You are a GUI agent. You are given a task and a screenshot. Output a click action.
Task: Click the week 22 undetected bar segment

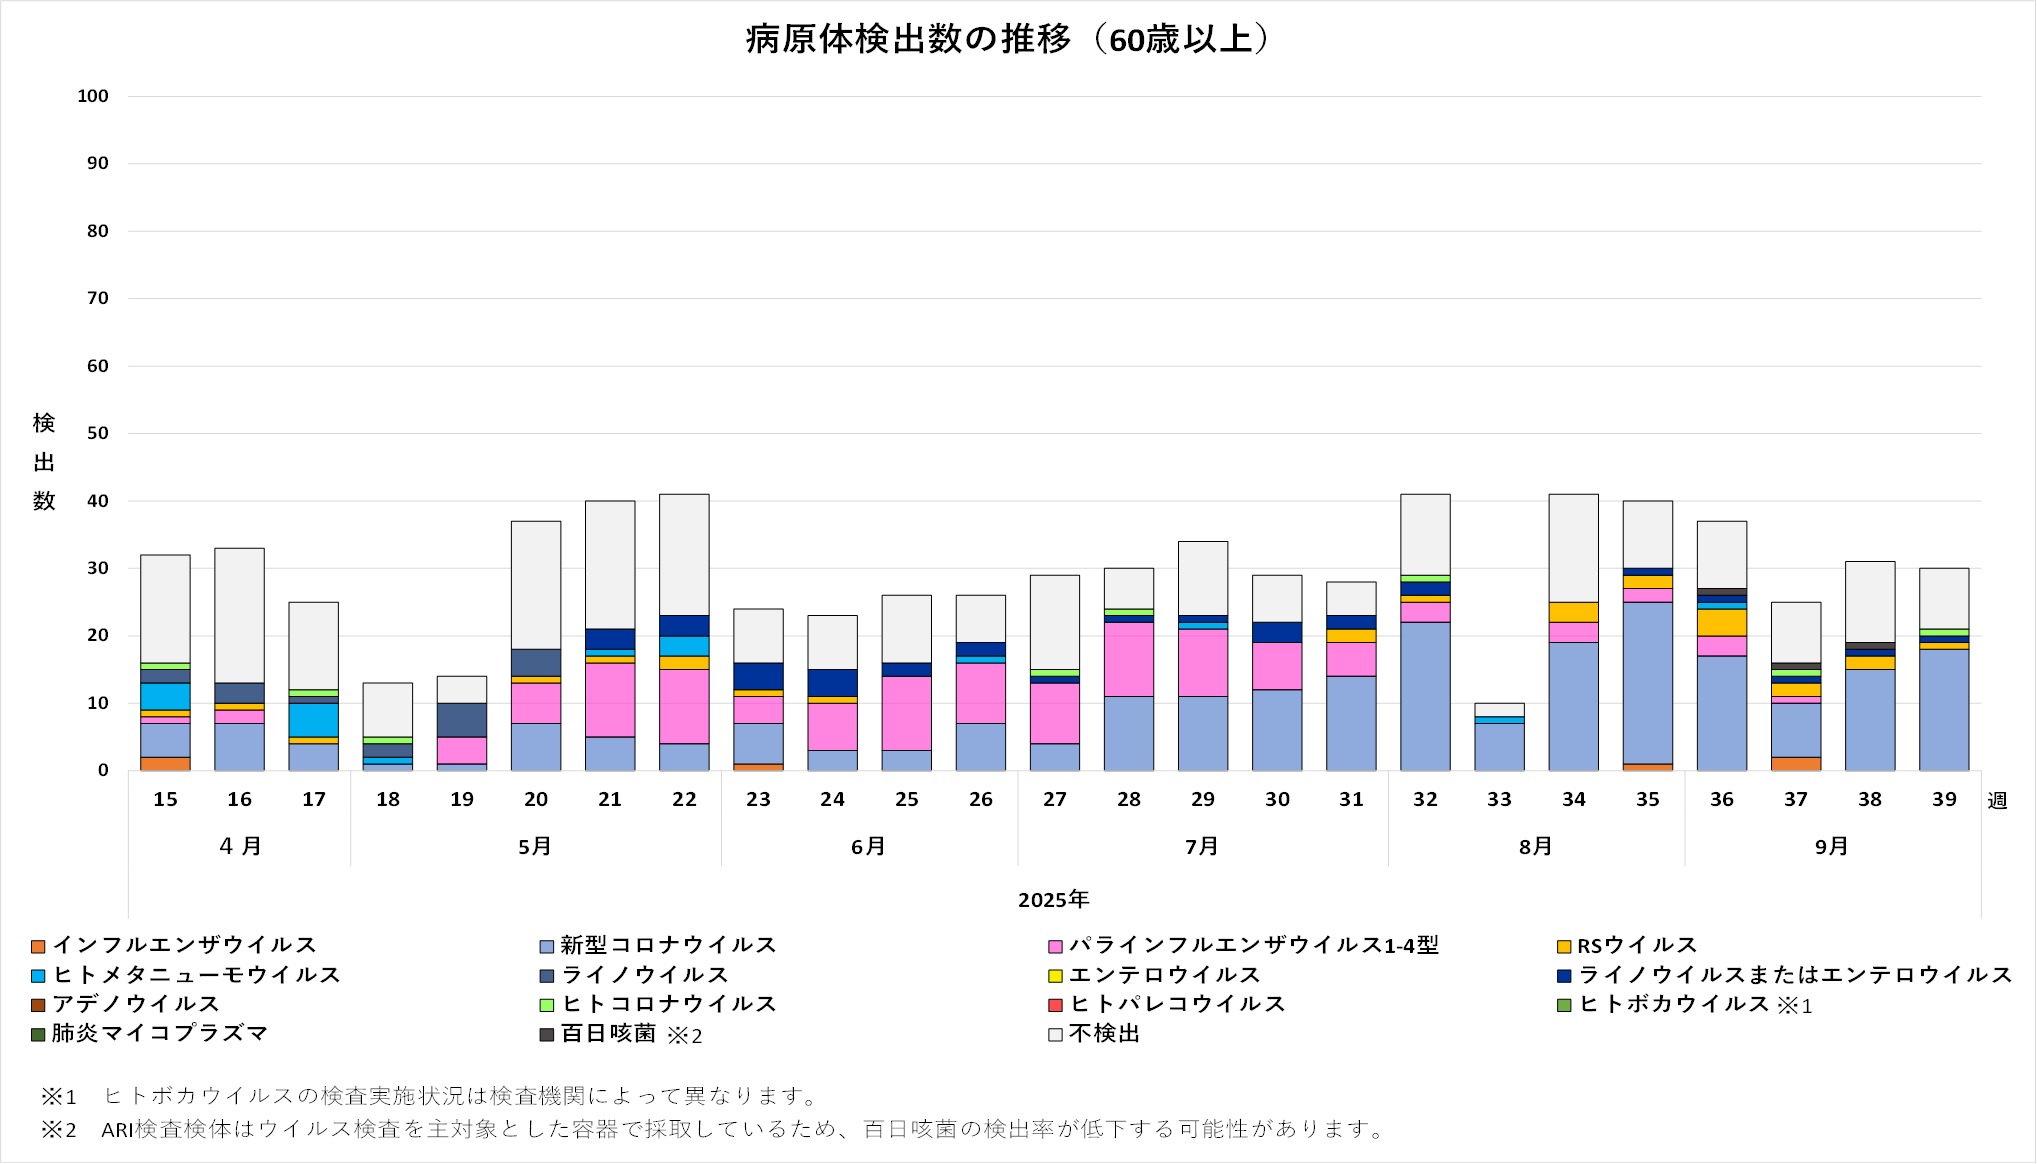[x=684, y=555]
